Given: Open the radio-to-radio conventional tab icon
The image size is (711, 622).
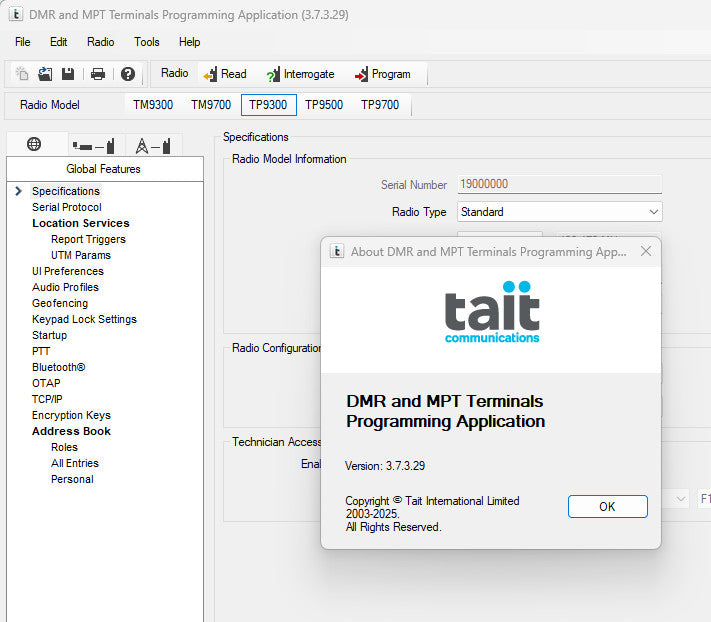Looking at the screenshot, I should (94, 146).
